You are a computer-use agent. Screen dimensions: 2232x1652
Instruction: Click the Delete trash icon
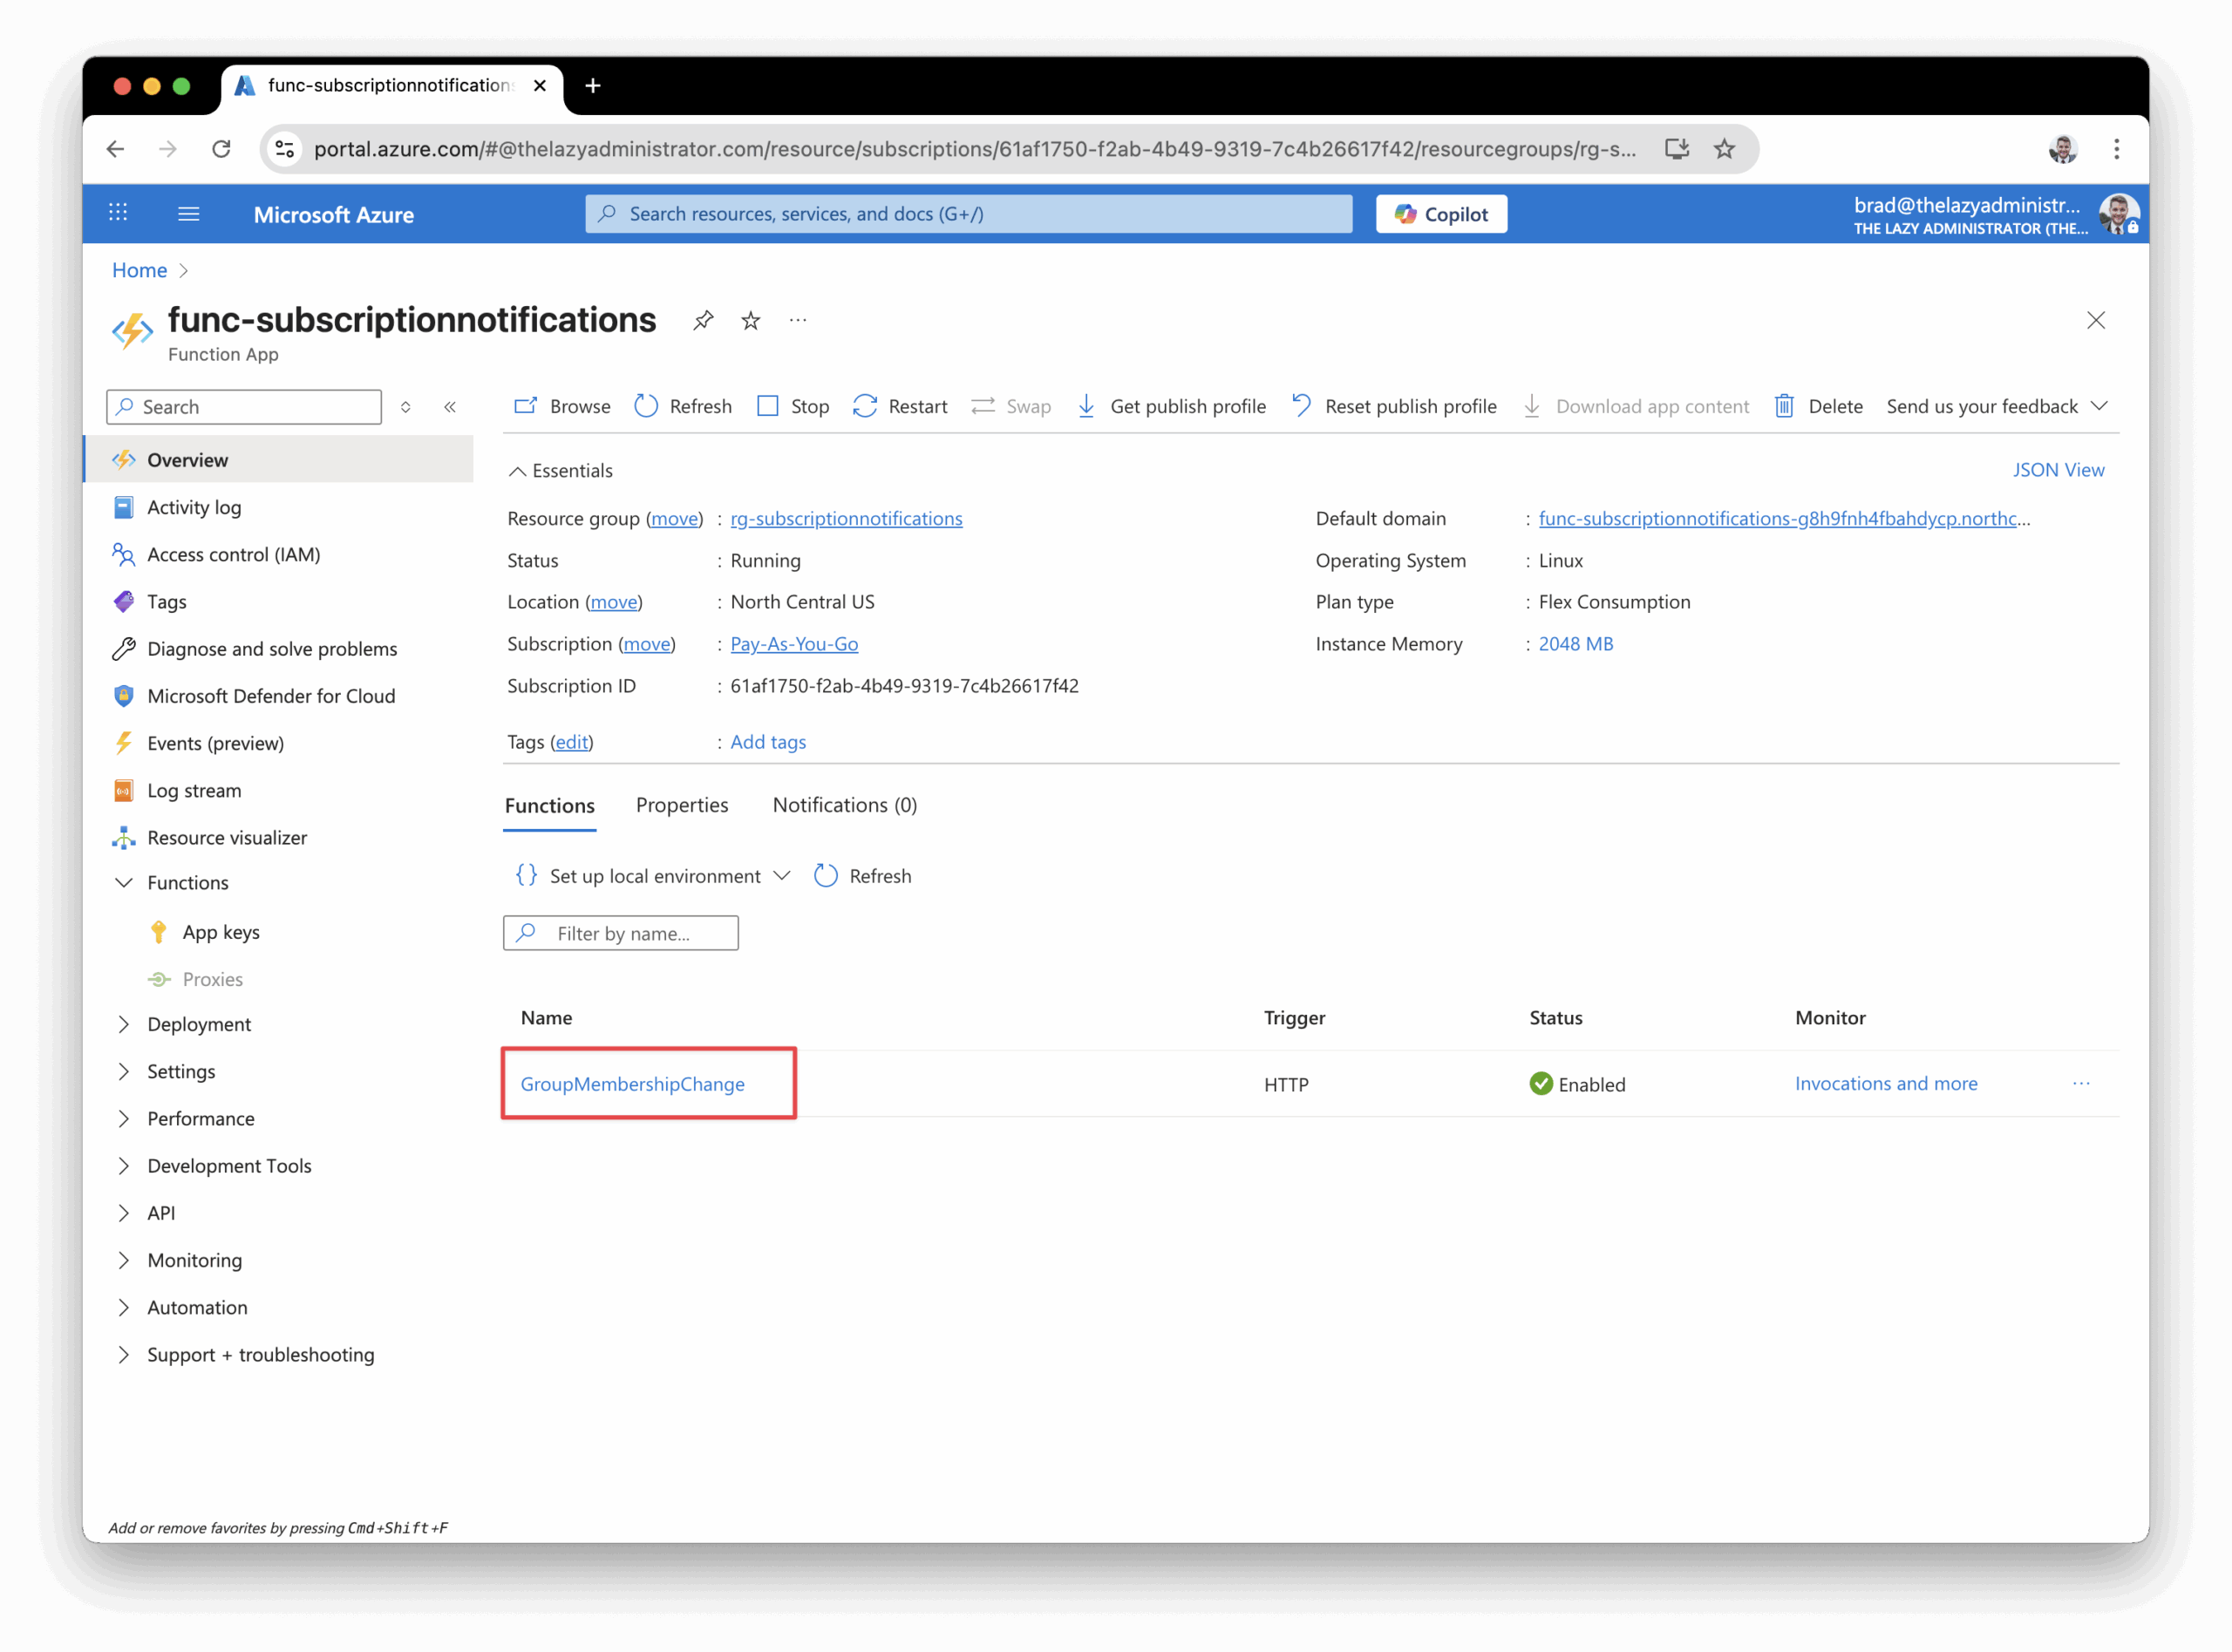[x=1784, y=406]
